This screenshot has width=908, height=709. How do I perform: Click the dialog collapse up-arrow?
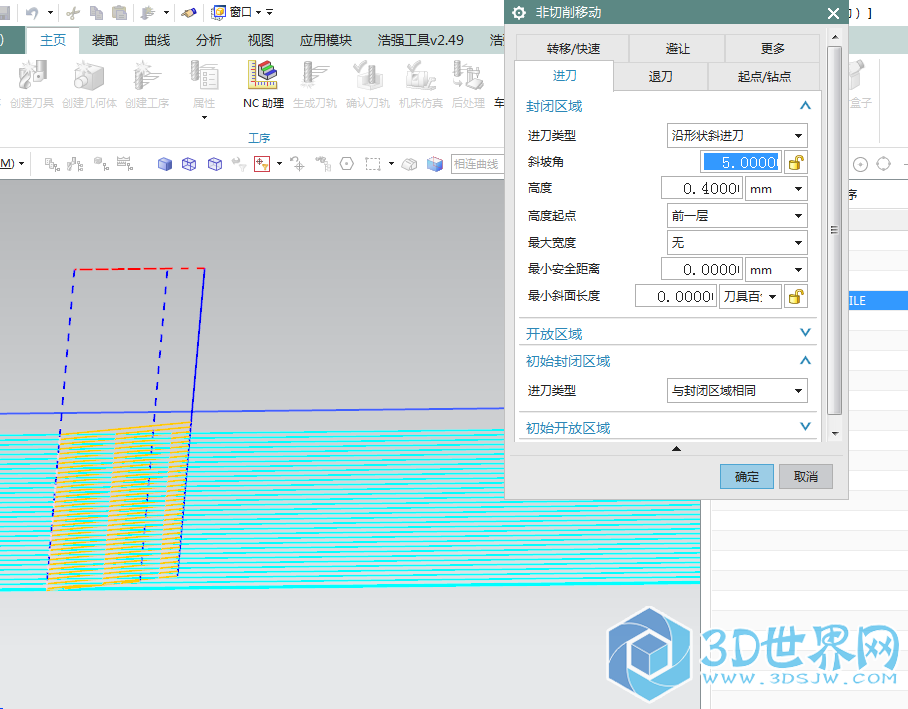click(676, 448)
